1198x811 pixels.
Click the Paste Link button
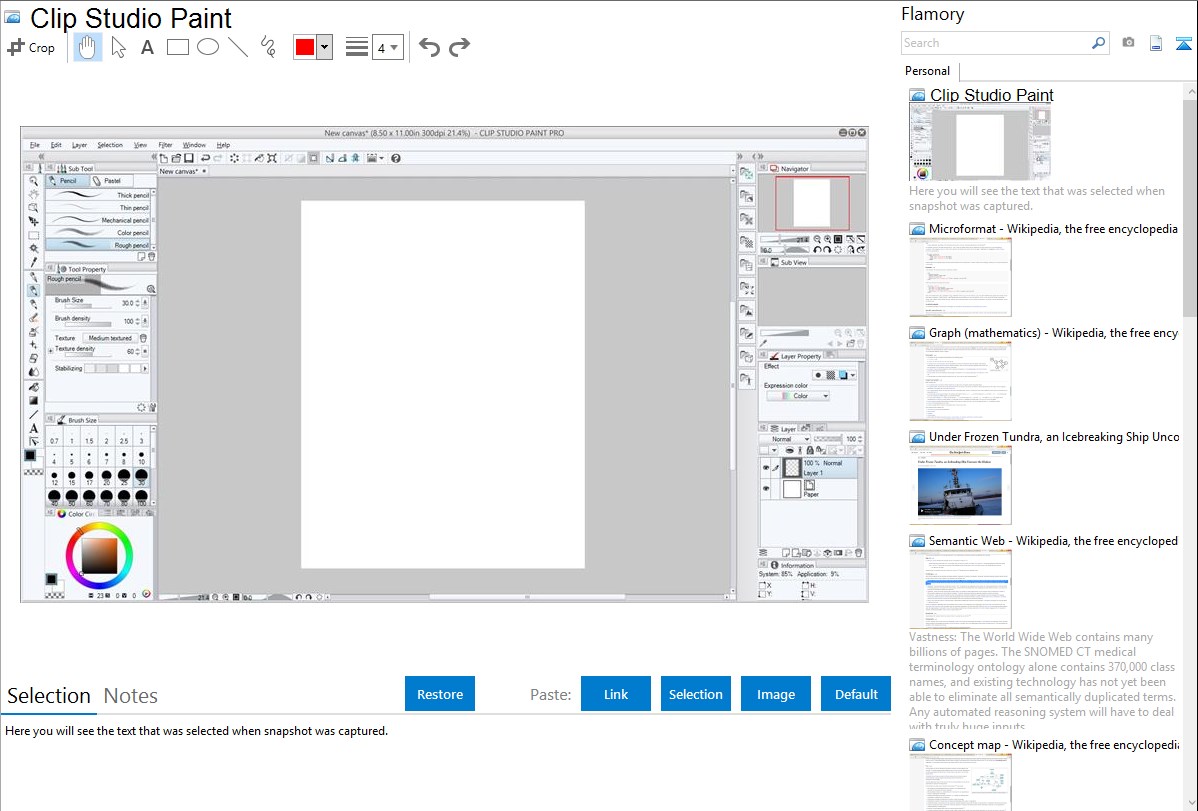coord(616,694)
